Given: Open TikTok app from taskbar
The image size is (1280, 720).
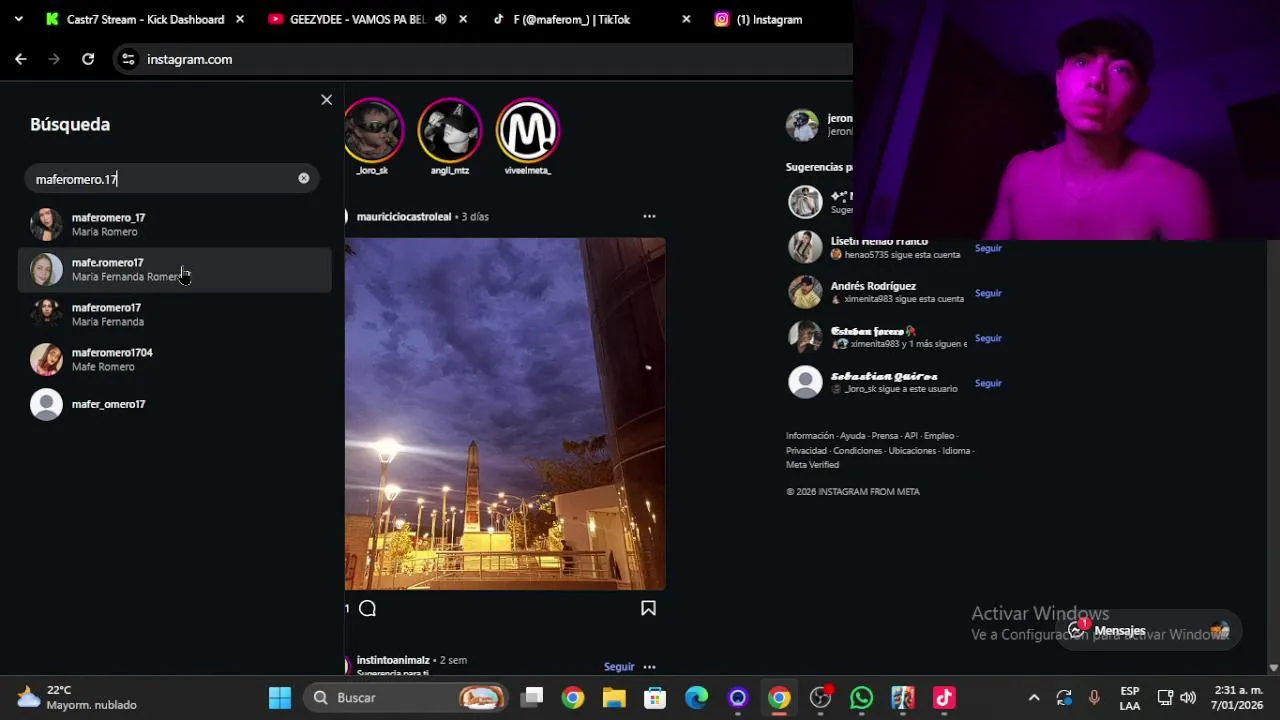Looking at the screenshot, I should pos(943,697).
